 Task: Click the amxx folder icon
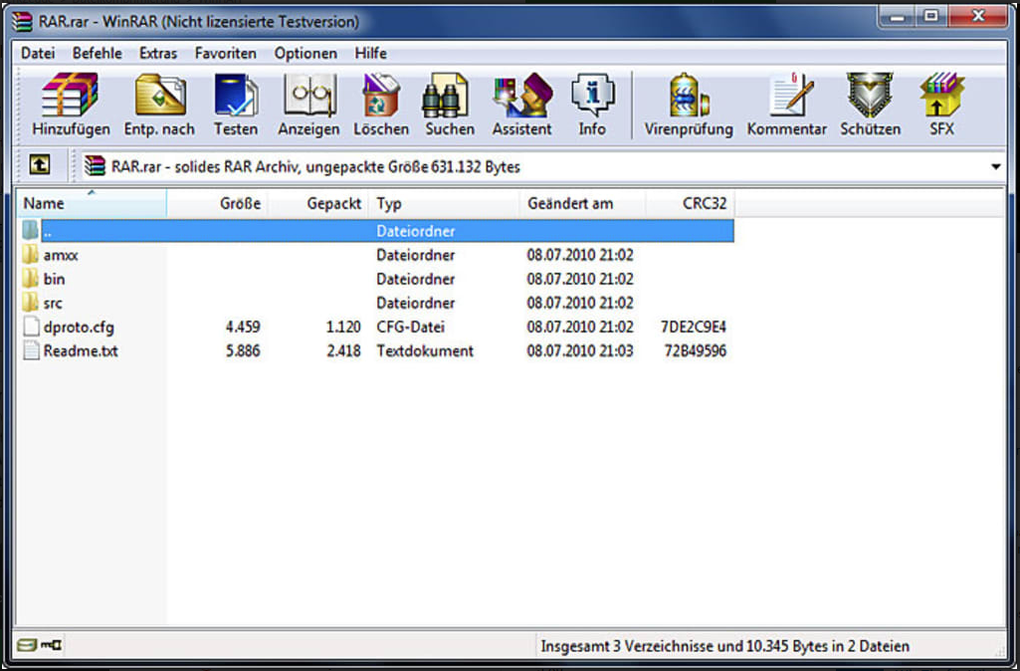(31, 254)
